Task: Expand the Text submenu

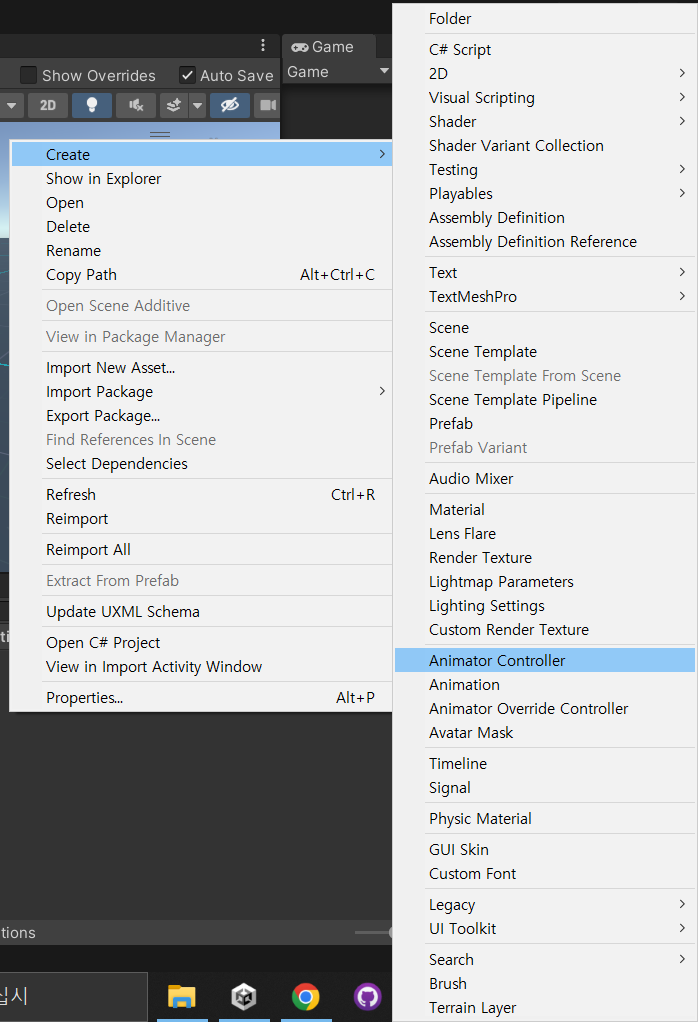Action: pyautogui.click(x=545, y=273)
